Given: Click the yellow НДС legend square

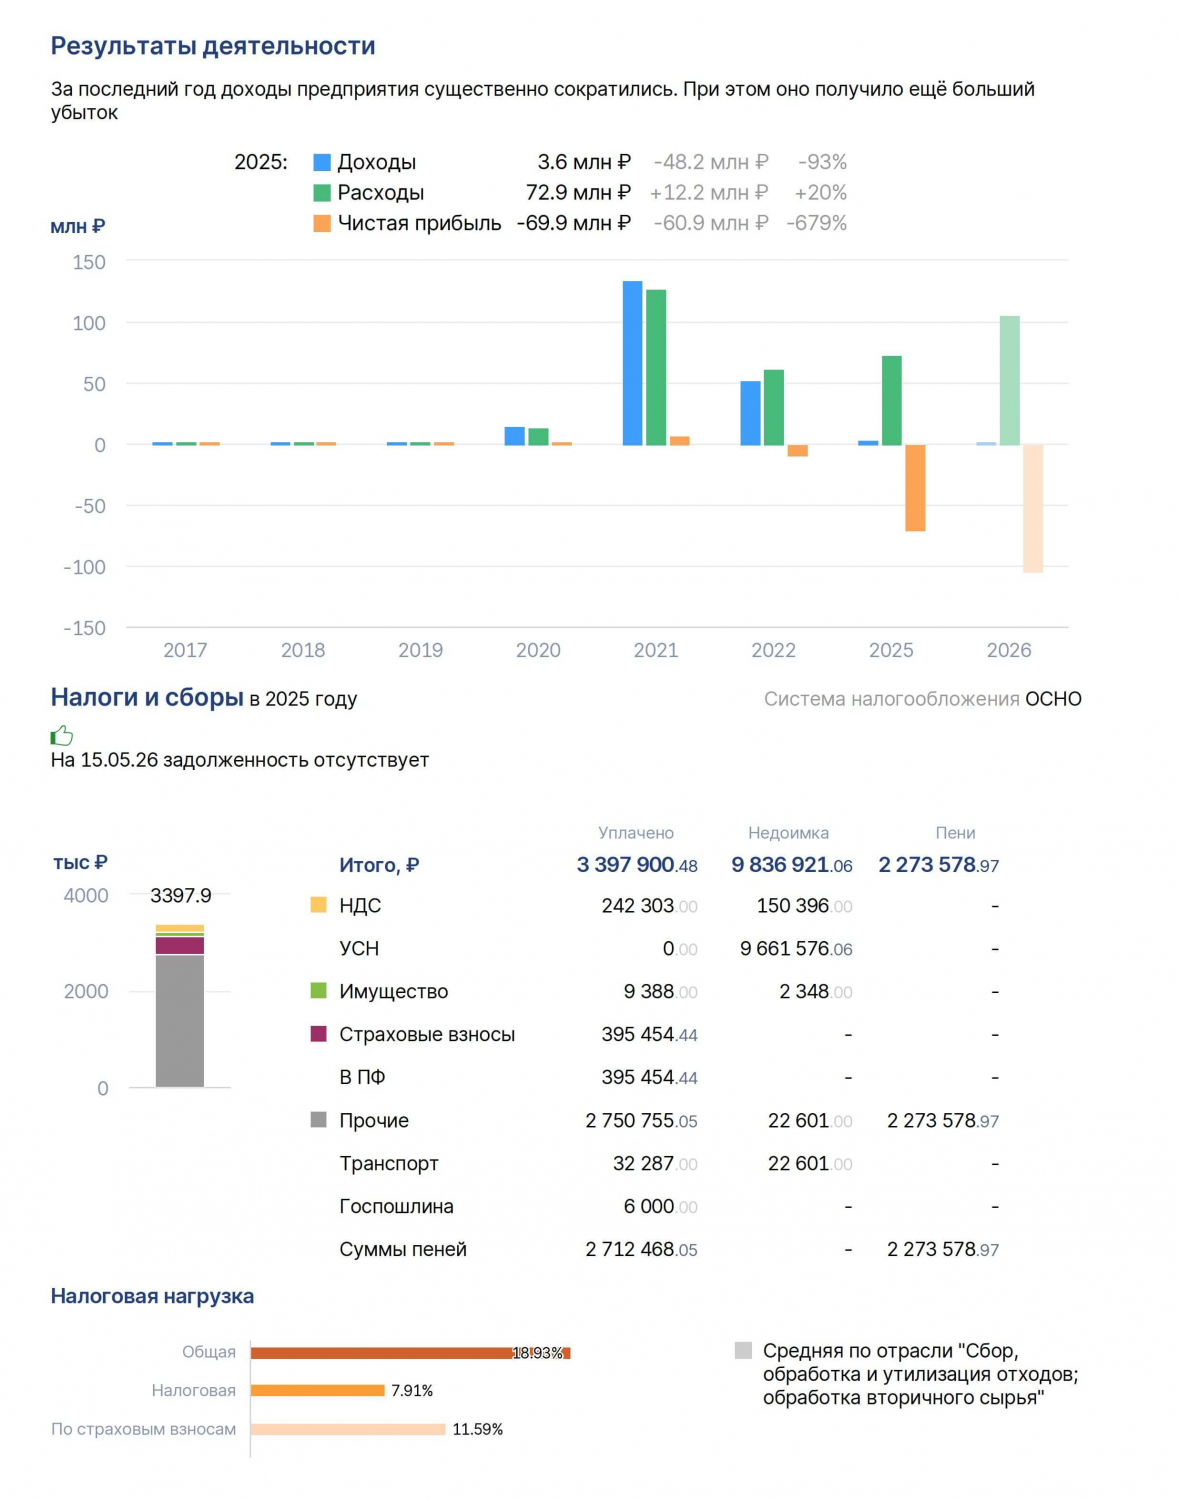Looking at the screenshot, I should pyautogui.click(x=319, y=905).
